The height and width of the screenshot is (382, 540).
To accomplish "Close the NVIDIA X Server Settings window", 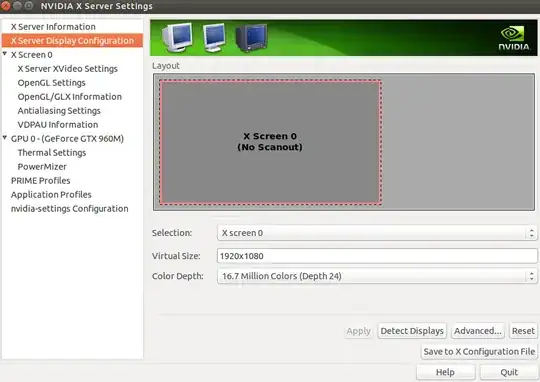I will [6, 6].
